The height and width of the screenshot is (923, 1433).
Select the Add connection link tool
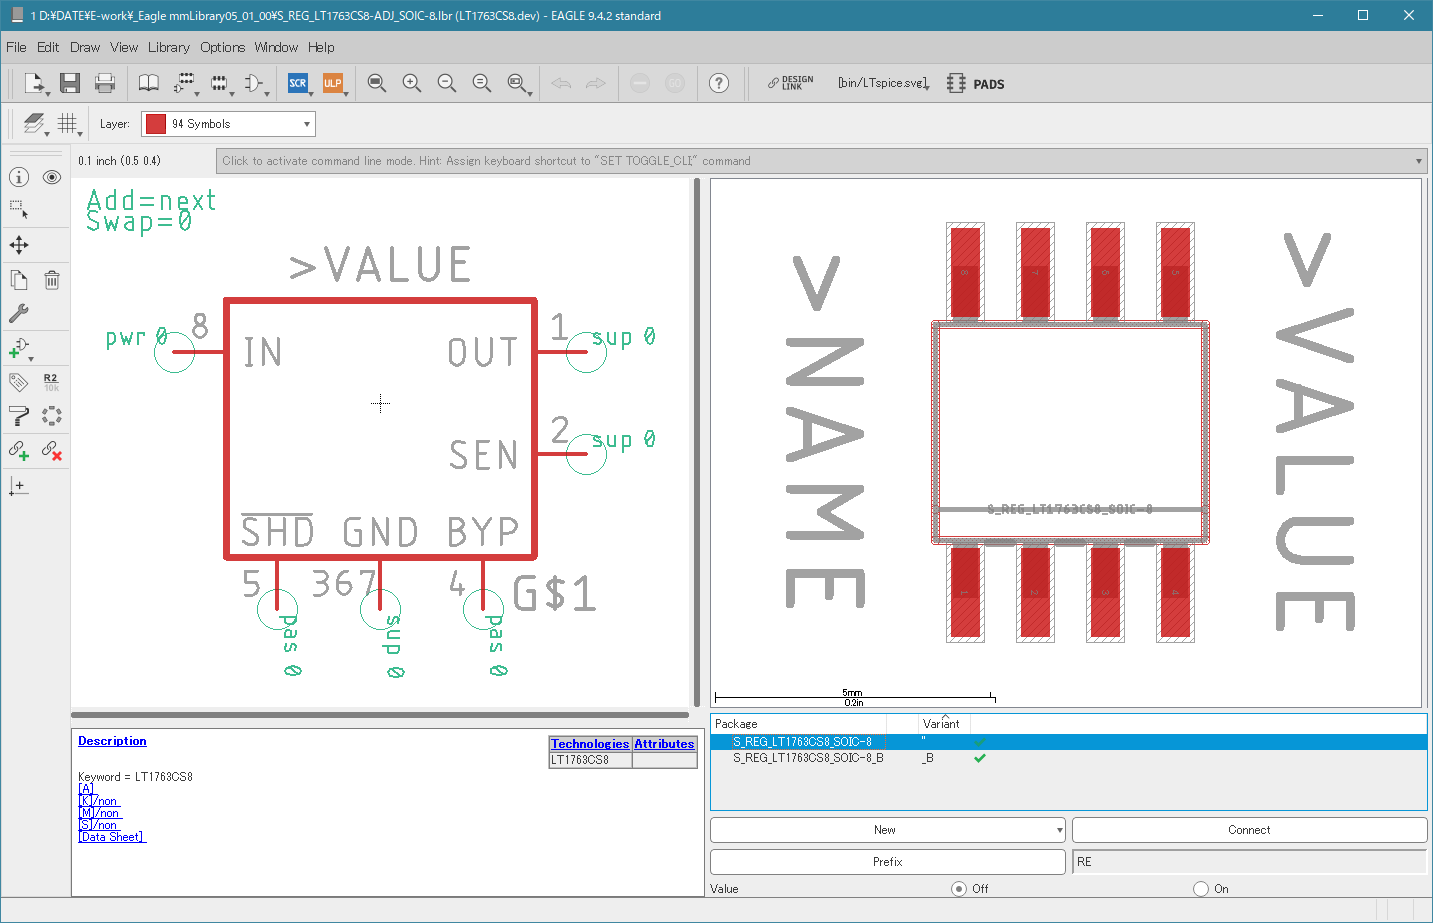[x=19, y=451]
